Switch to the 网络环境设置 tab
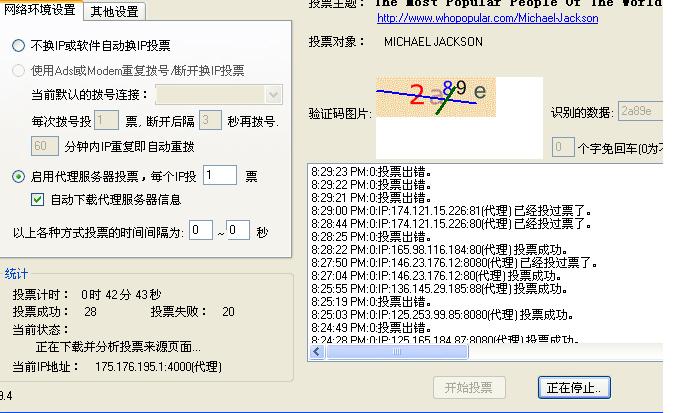 click(41, 11)
